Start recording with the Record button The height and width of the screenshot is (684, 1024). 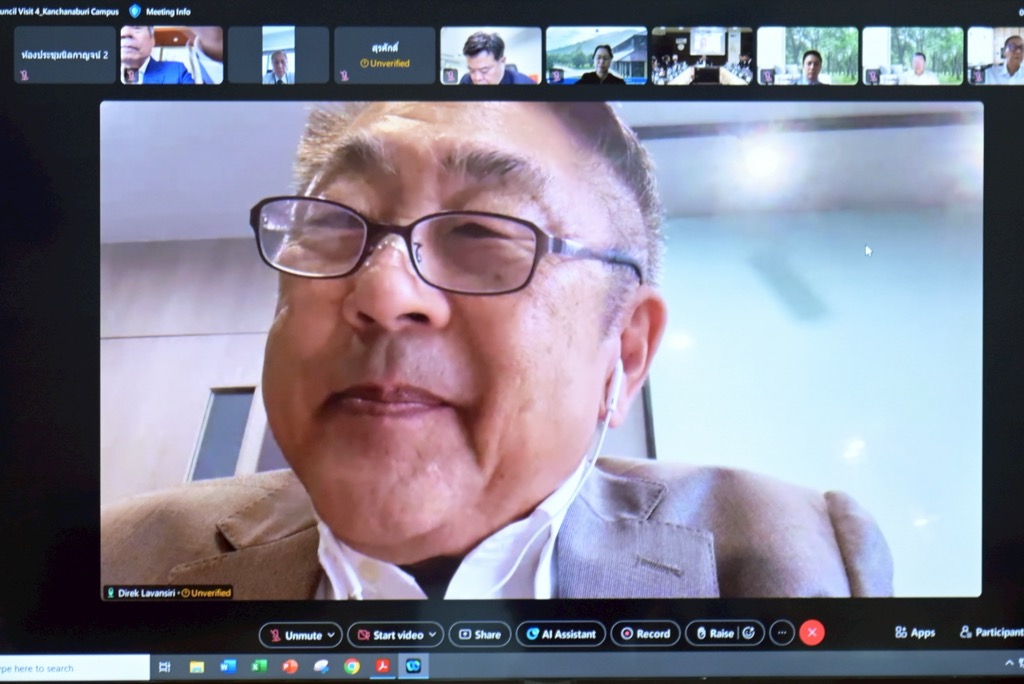645,634
